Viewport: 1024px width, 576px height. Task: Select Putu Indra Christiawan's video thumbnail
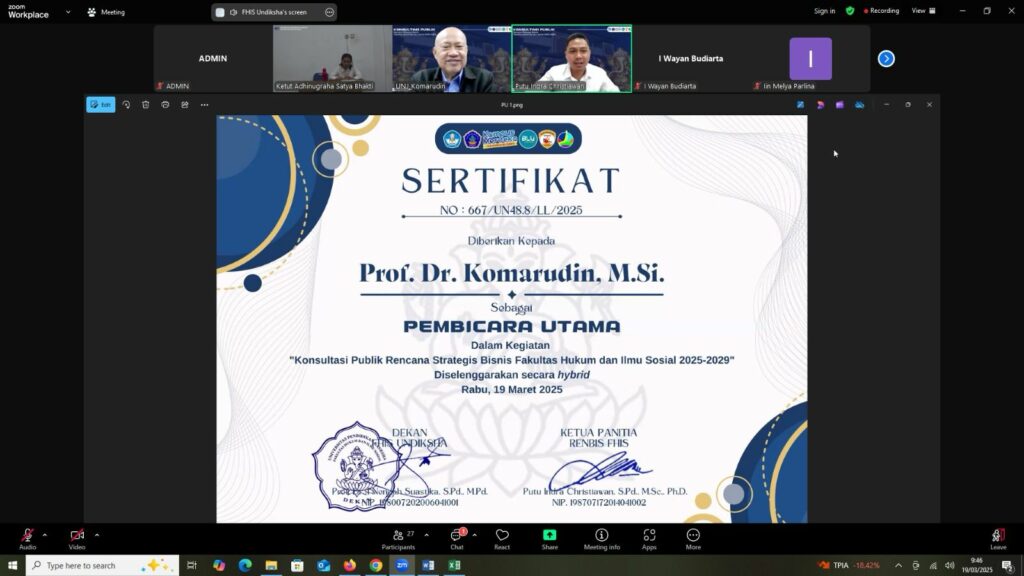571,58
